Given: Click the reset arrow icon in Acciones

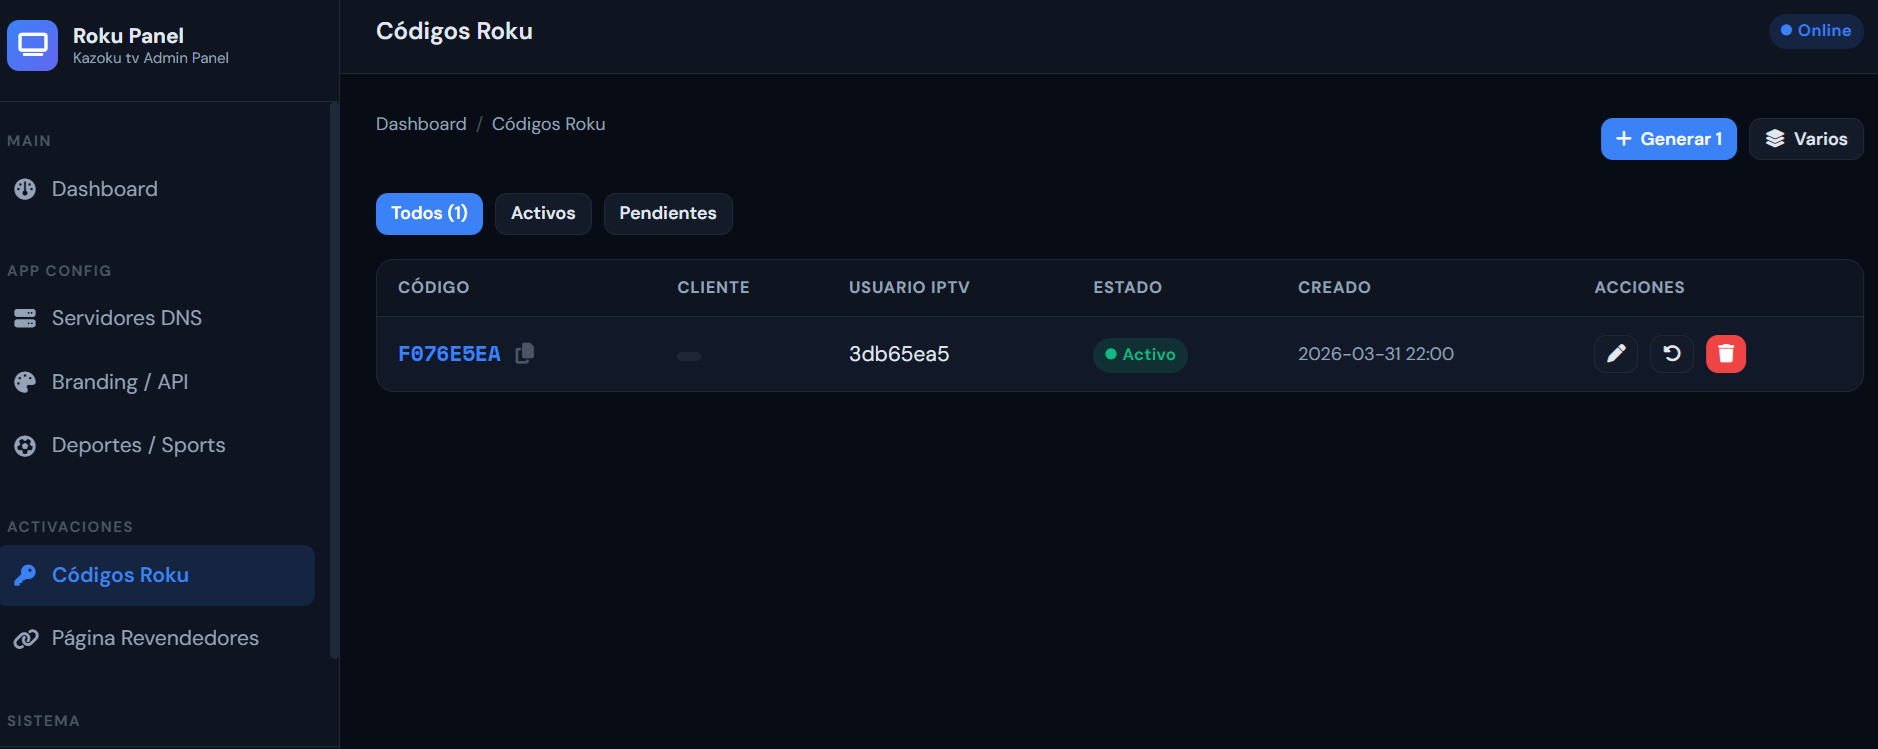Looking at the screenshot, I should click(1671, 354).
